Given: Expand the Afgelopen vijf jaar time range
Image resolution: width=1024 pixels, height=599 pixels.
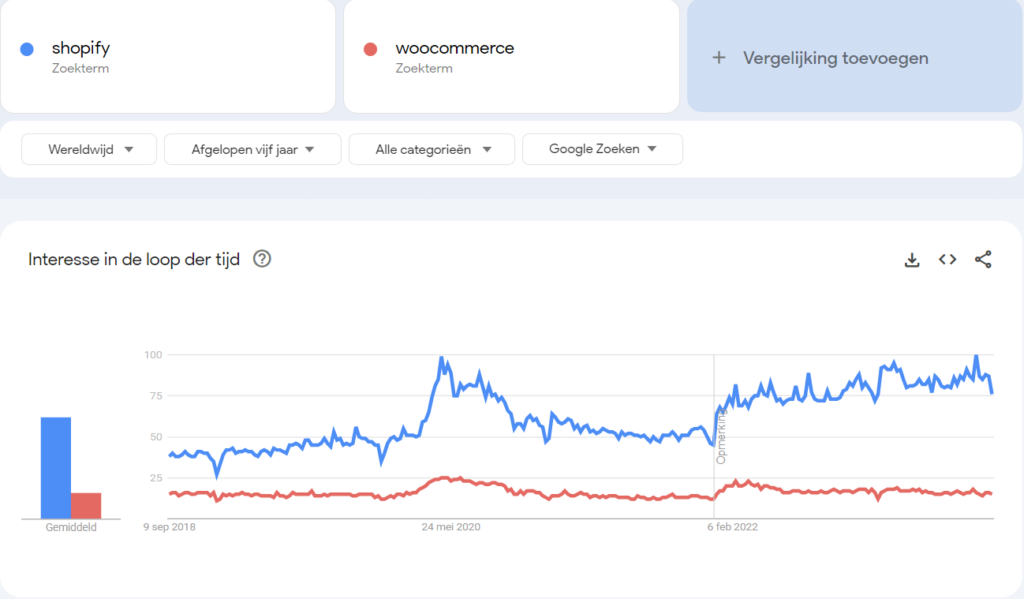Looking at the screenshot, I should [253, 150].
